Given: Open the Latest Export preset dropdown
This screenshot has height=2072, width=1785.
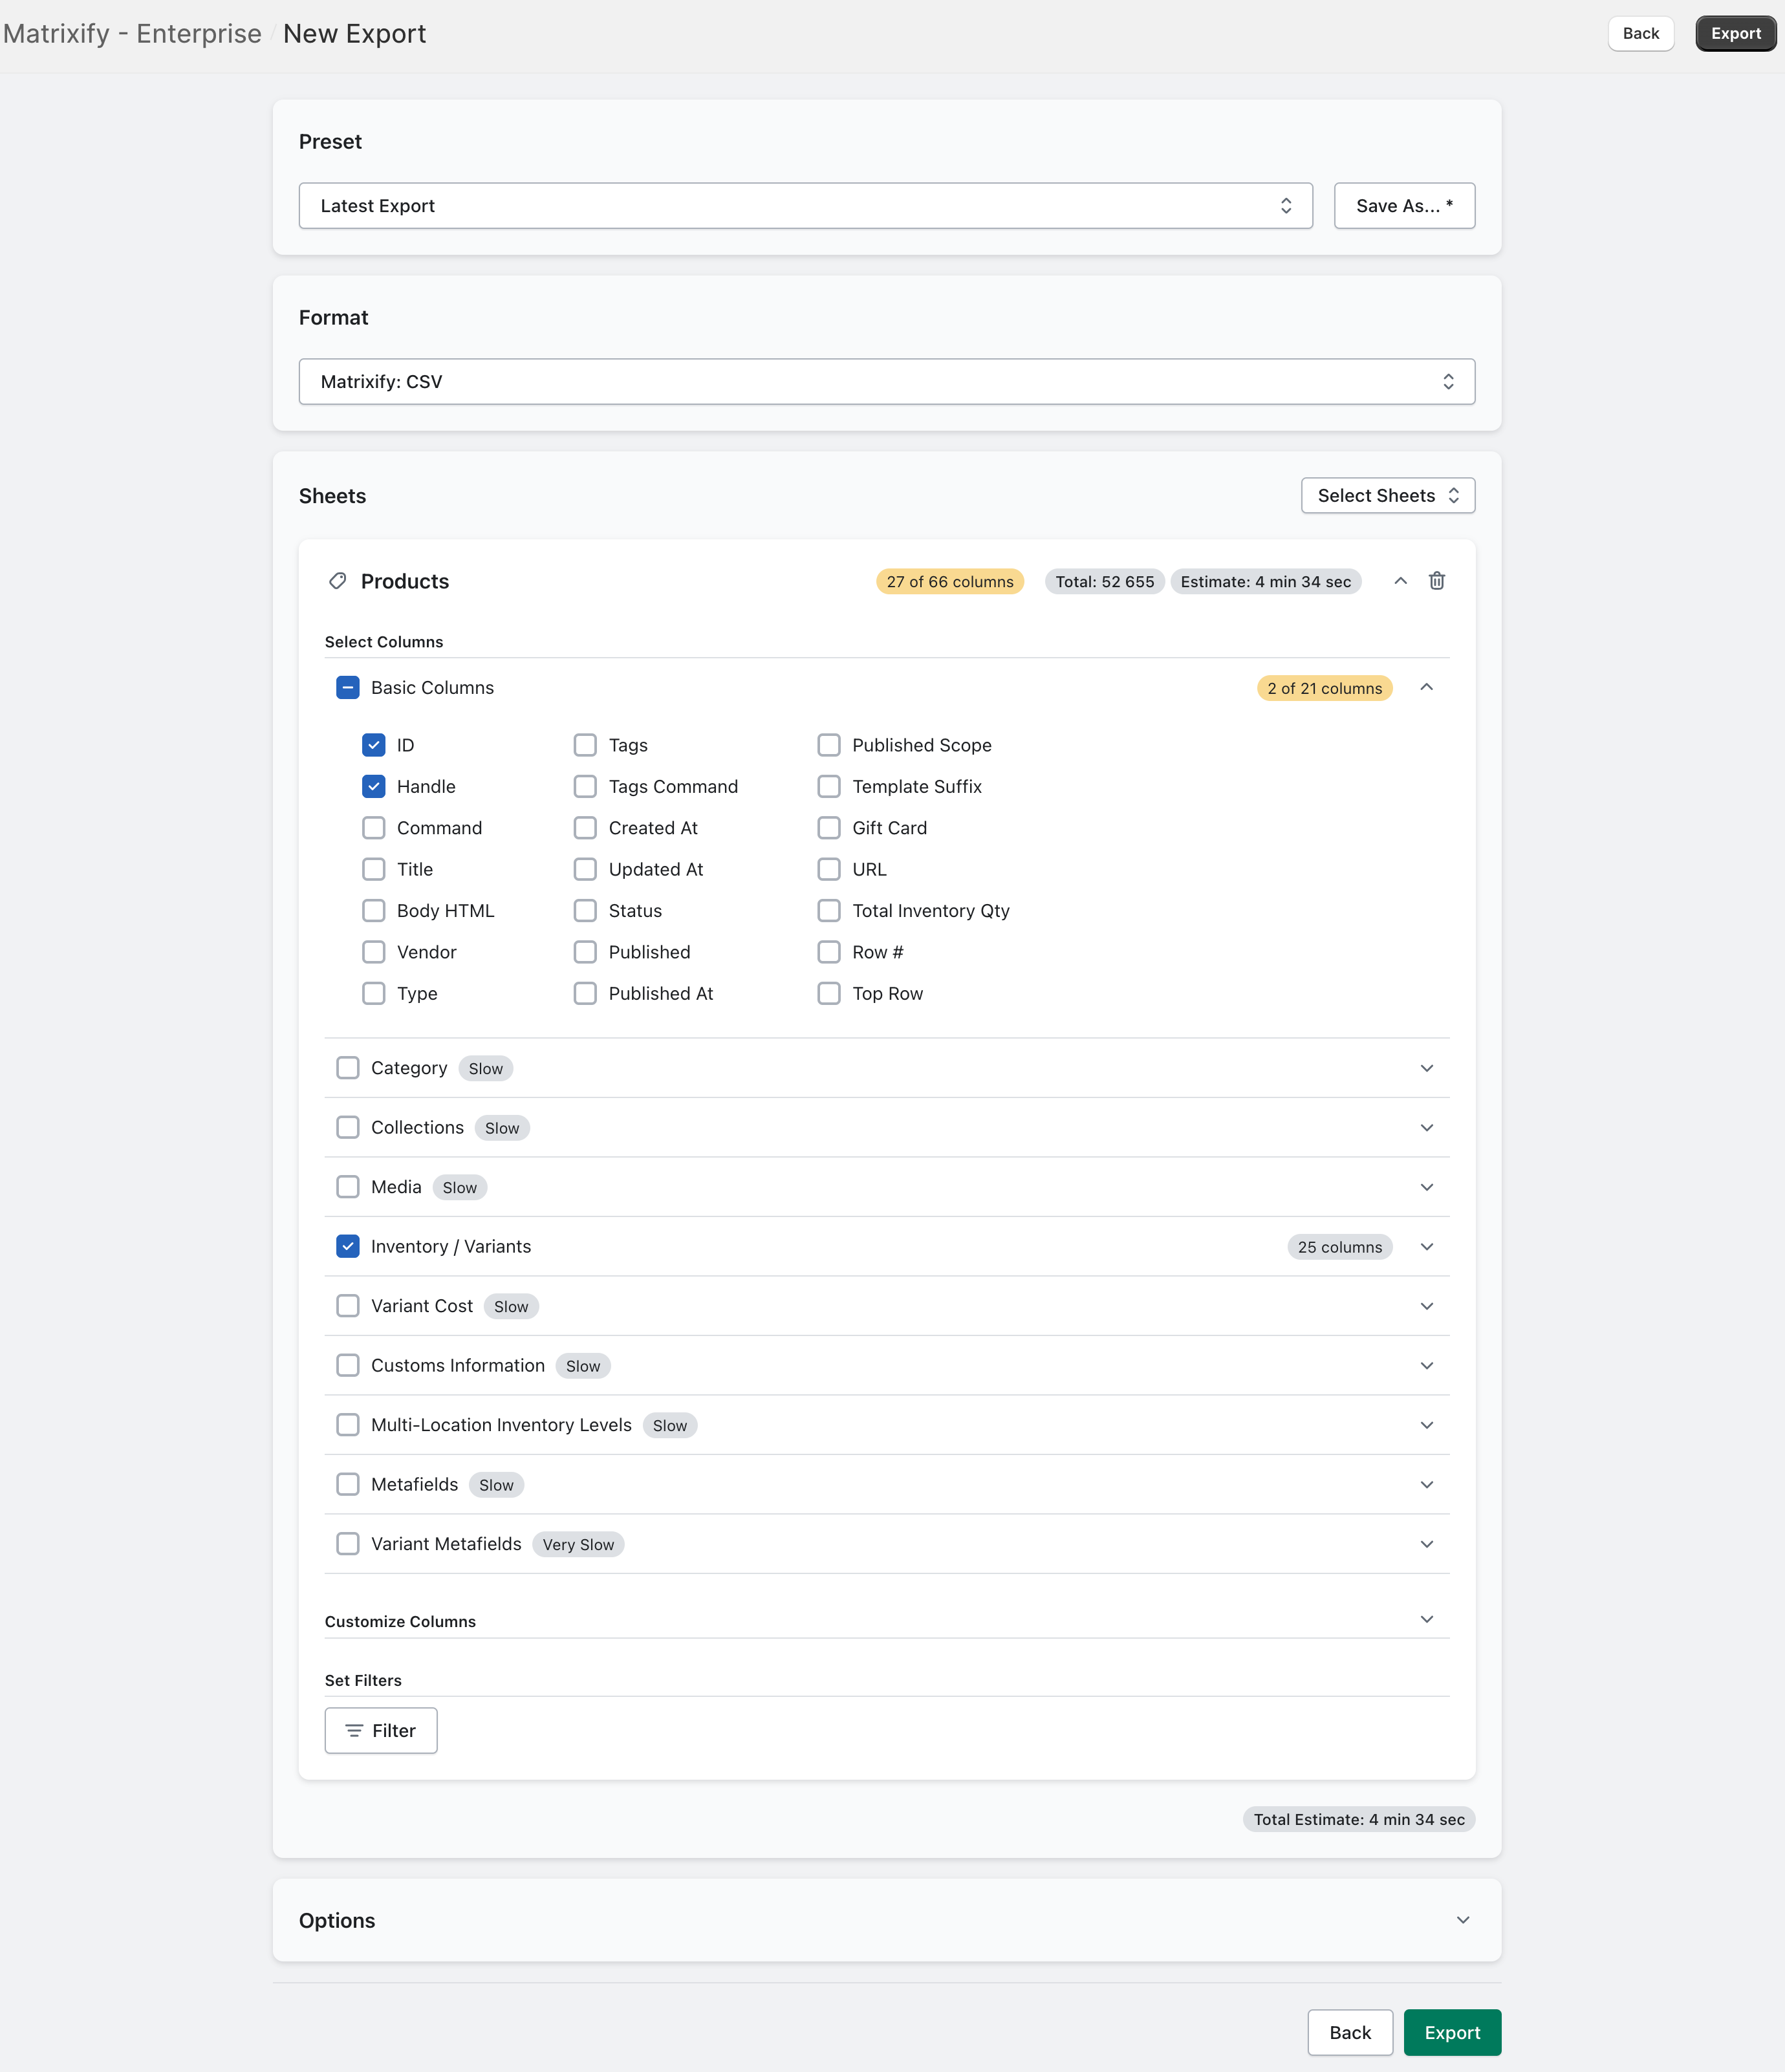Looking at the screenshot, I should tap(805, 205).
